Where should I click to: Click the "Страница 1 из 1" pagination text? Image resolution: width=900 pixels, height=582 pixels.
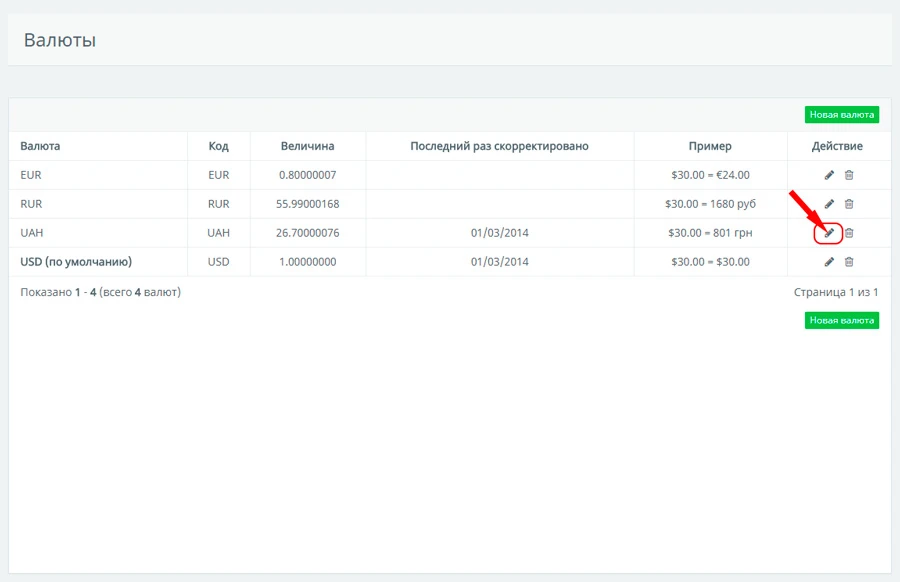tap(835, 292)
